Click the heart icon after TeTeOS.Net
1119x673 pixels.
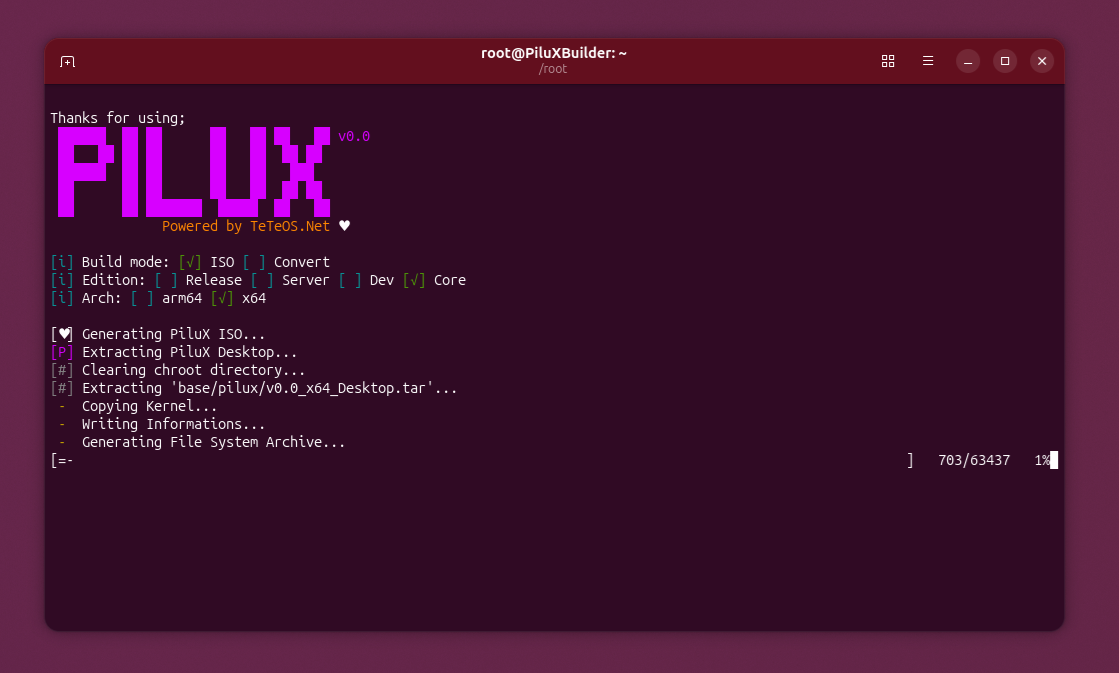[345, 226]
